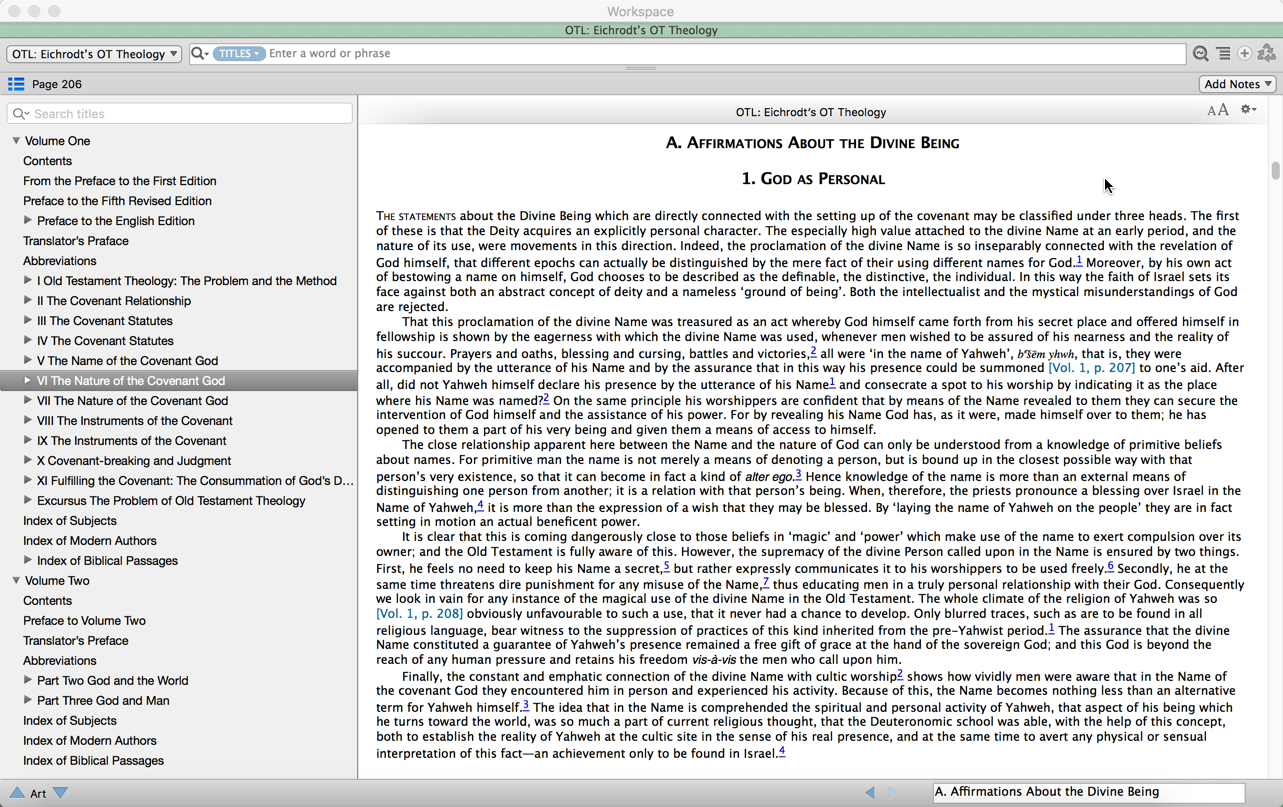Click the stacked lines list icon
This screenshot has height=807, width=1283.
tap(1223, 54)
